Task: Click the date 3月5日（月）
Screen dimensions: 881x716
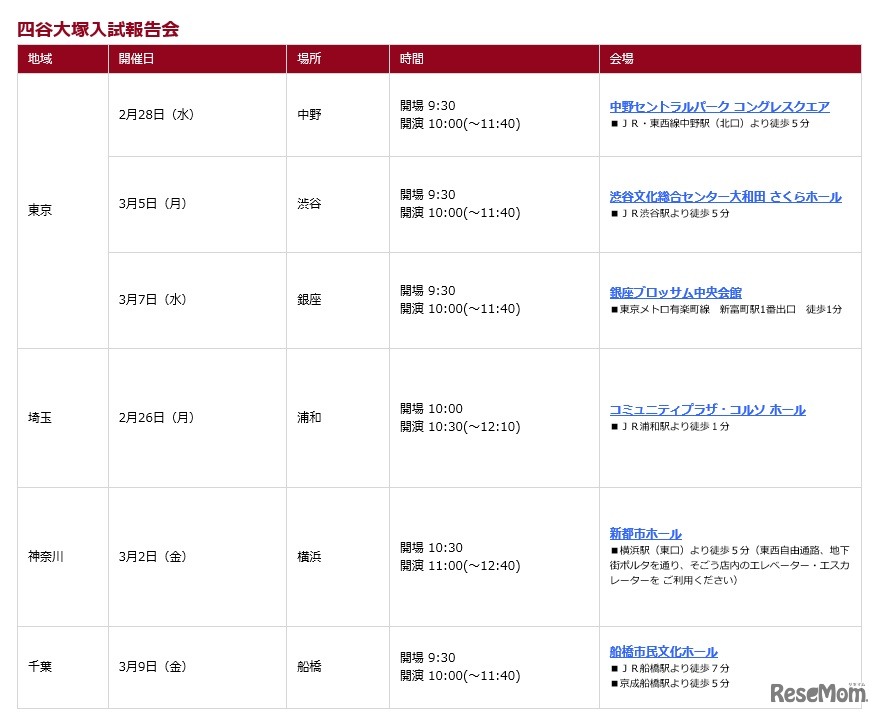Action: [152, 203]
